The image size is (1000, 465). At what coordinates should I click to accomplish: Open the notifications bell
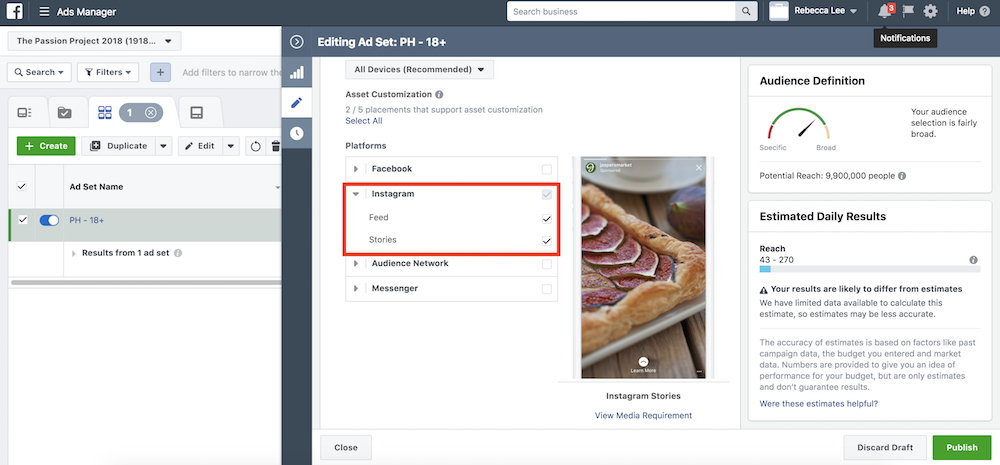tap(885, 11)
